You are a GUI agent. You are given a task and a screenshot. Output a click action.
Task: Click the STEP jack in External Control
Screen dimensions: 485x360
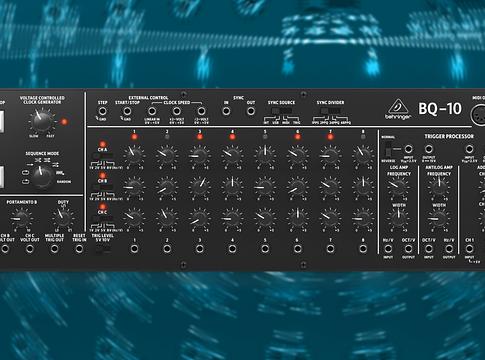click(103, 111)
